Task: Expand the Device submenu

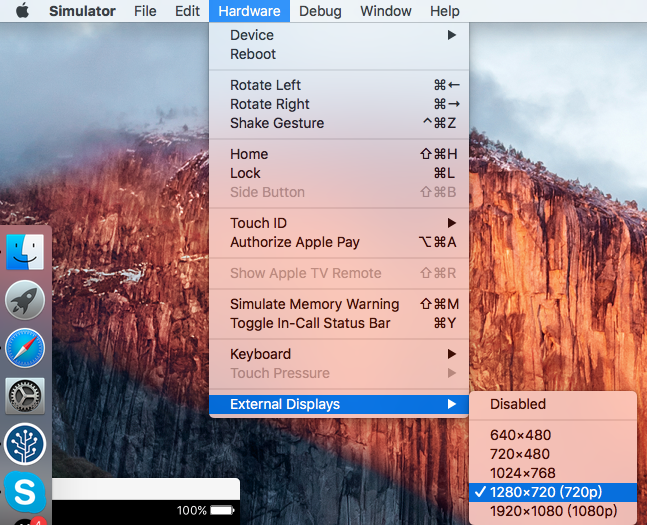Action: click(339, 35)
